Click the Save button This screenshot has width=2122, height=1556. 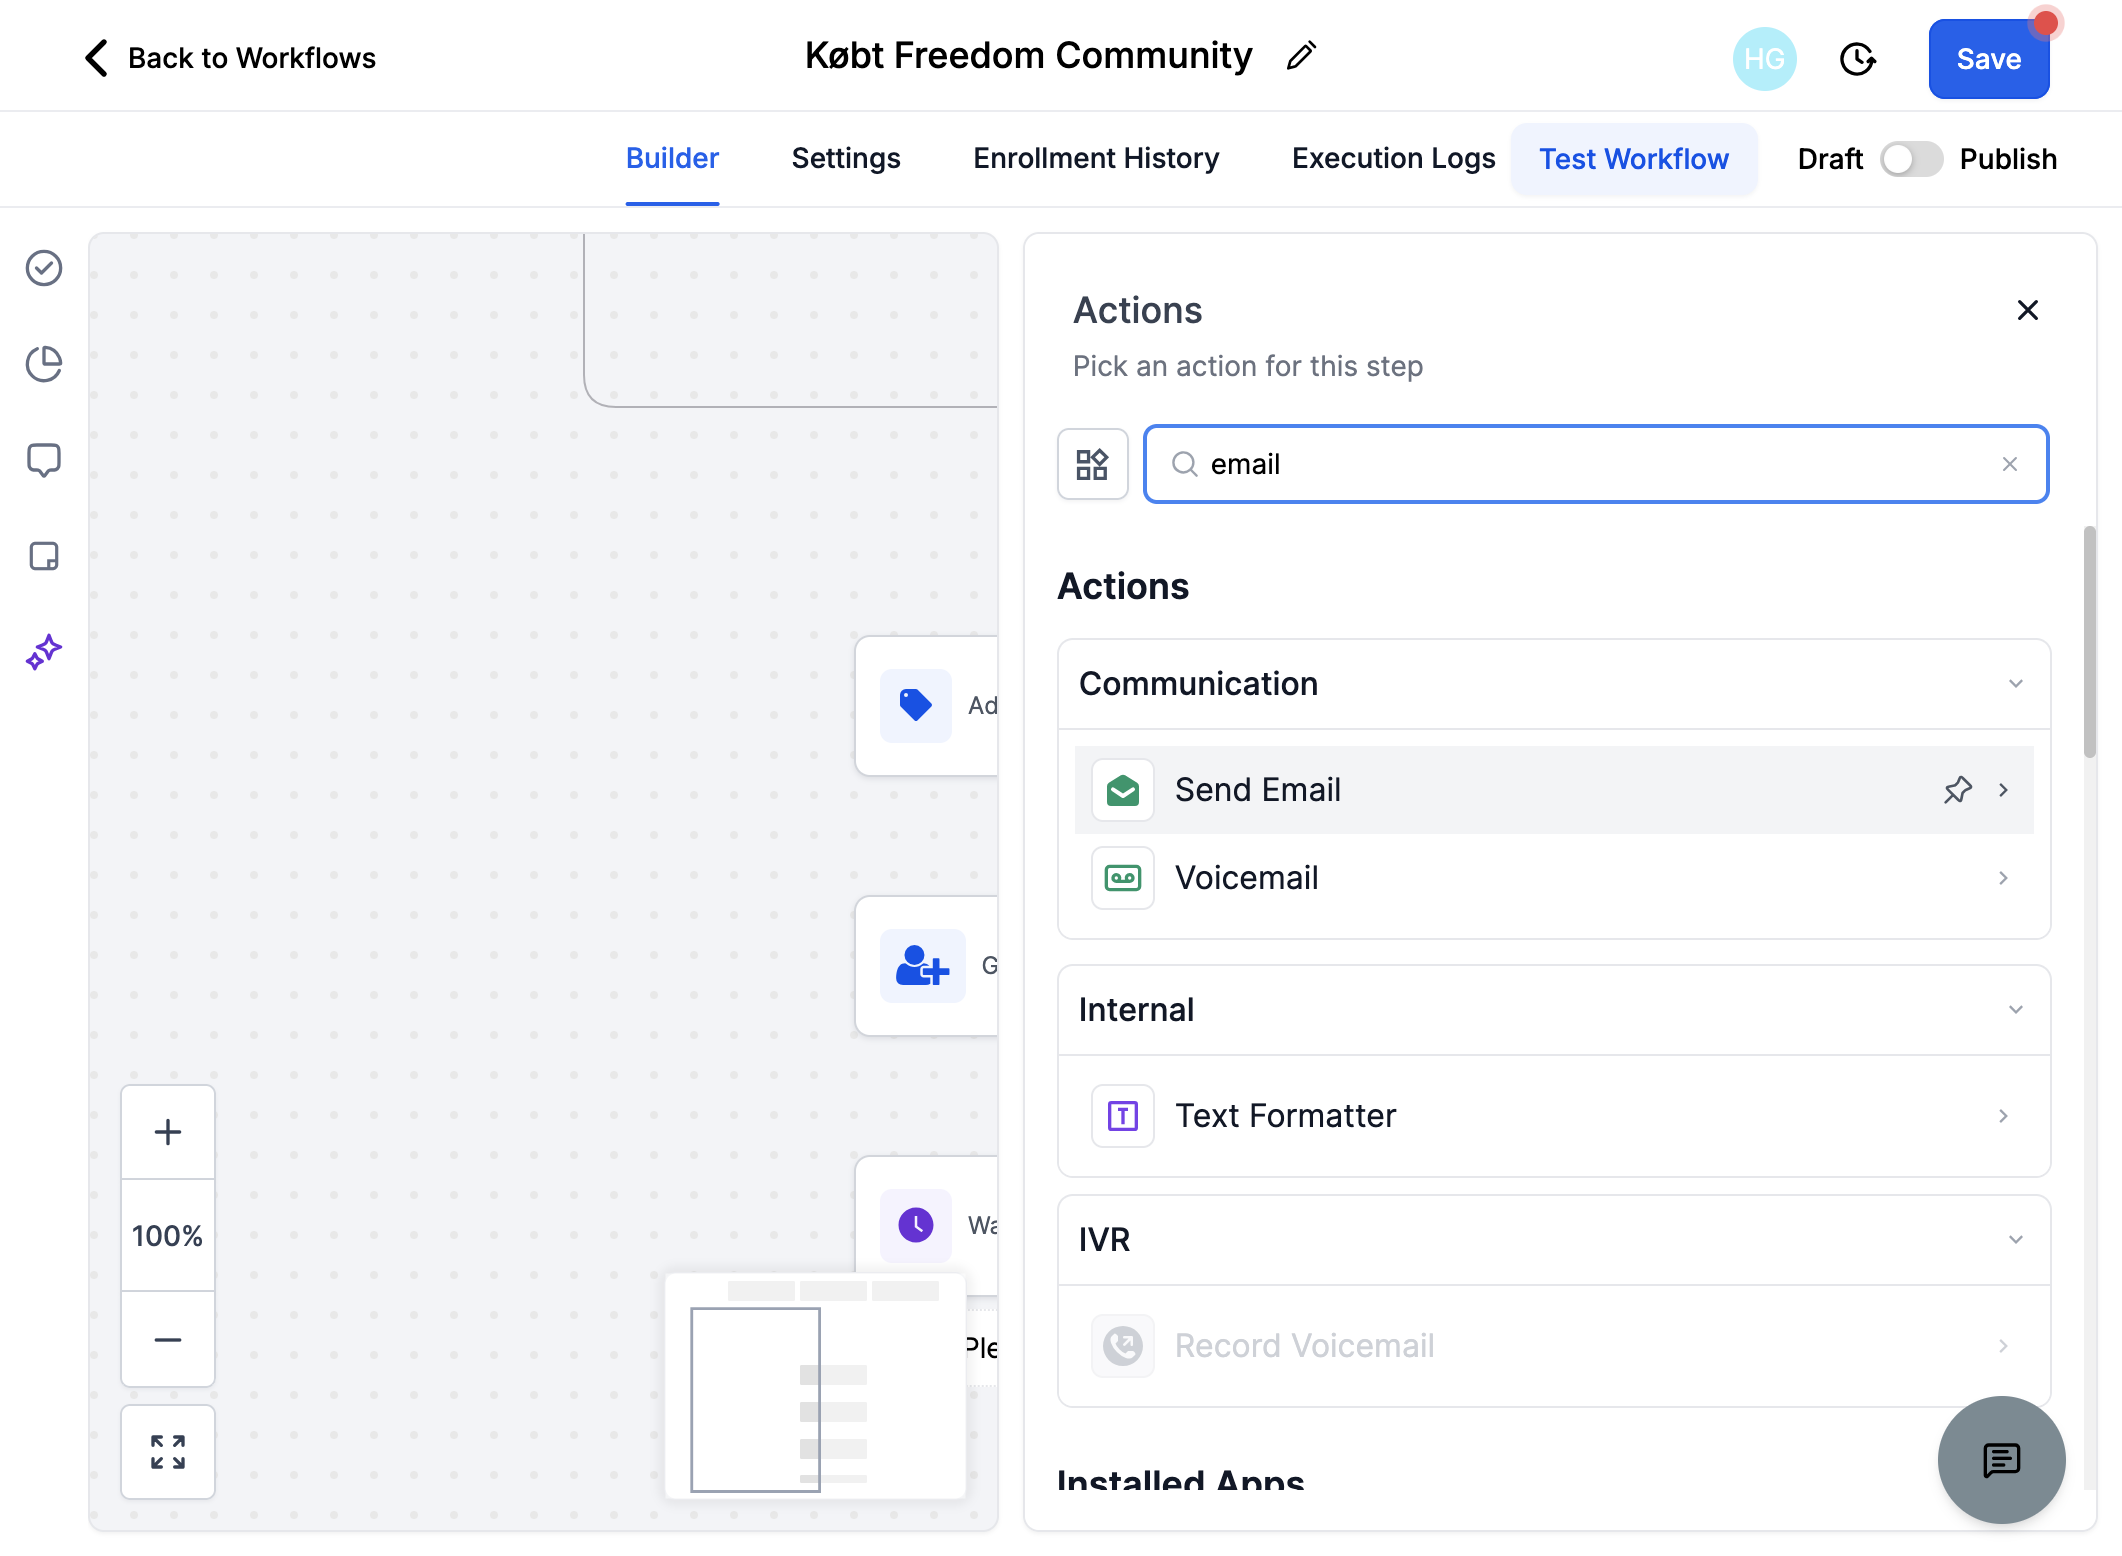pyautogui.click(x=1988, y=59)
